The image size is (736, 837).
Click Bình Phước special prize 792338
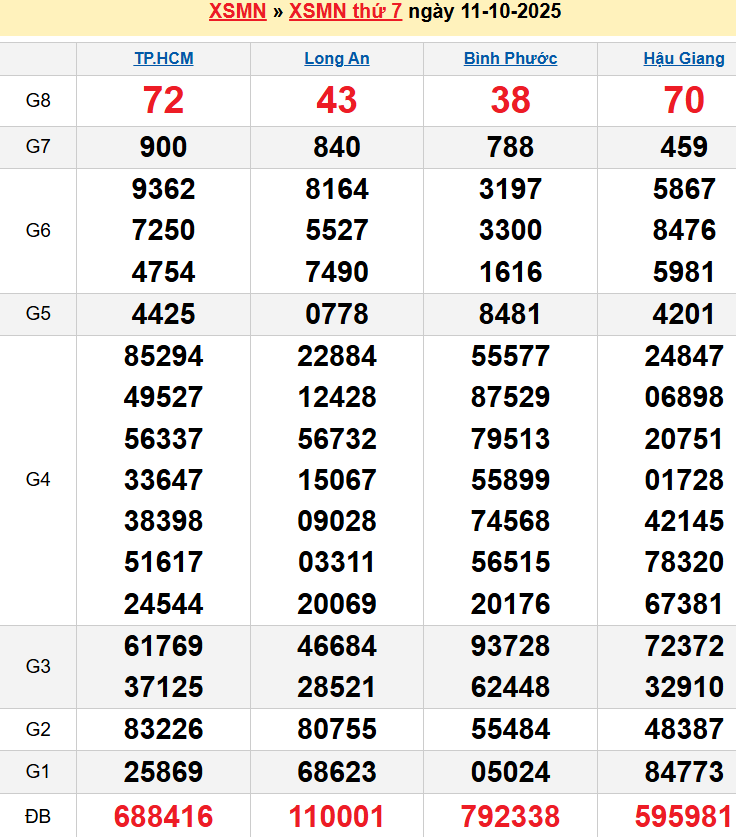coord(510,816)
